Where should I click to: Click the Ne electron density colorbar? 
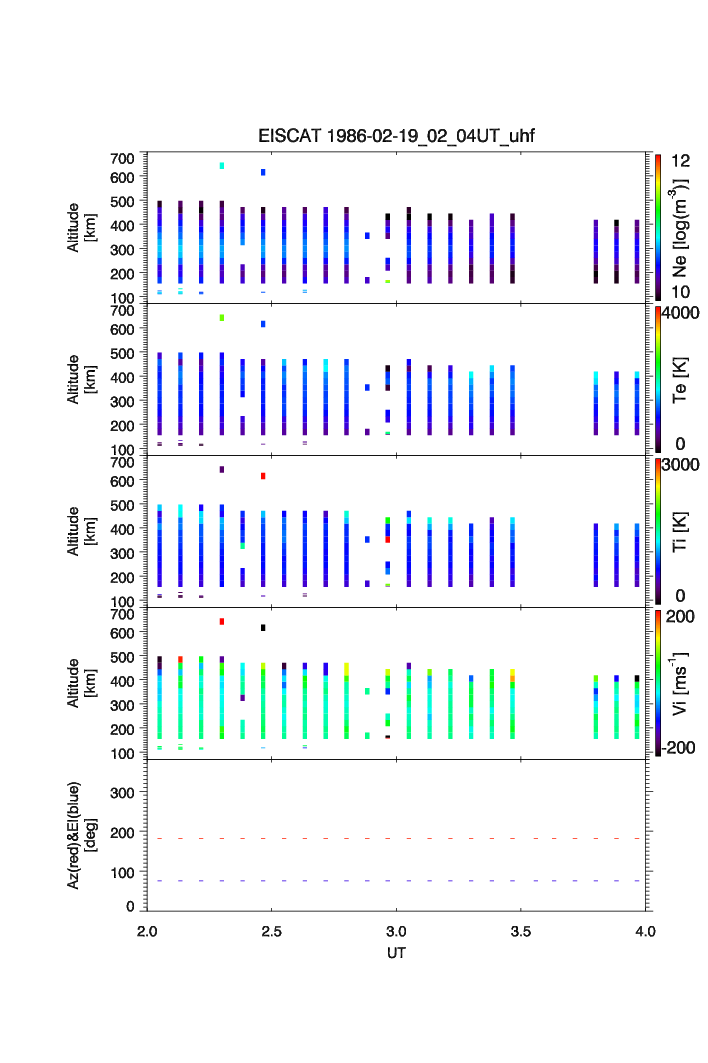pyautogui.click(x=658, y=227)
